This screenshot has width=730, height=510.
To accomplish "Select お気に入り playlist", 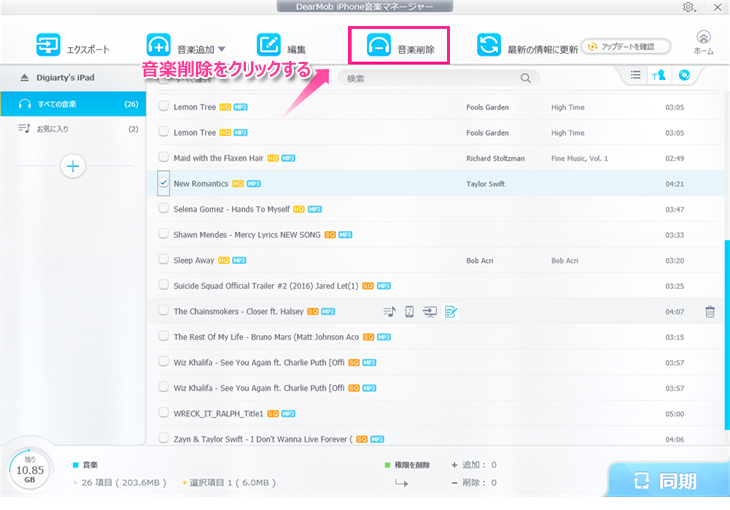I will [x=73, y=129].
